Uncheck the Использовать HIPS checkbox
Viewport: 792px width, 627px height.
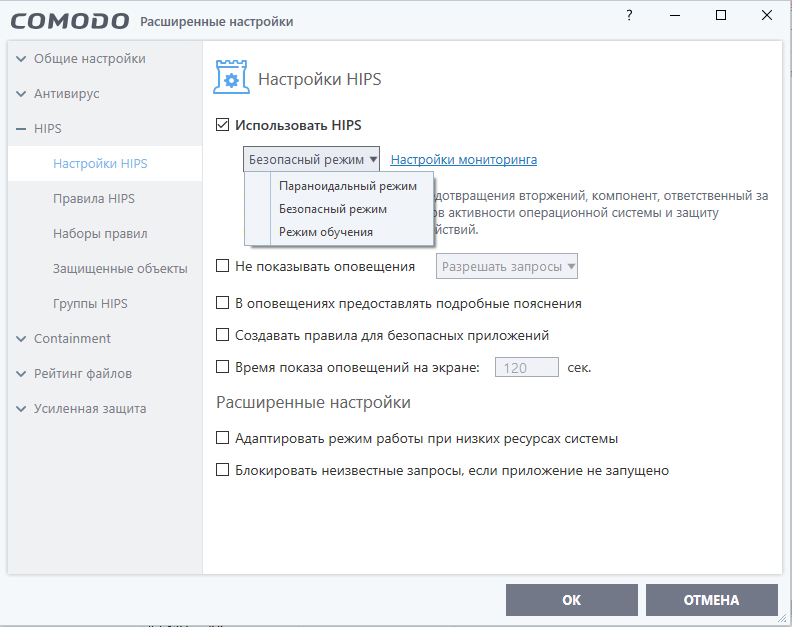[222, 125]
